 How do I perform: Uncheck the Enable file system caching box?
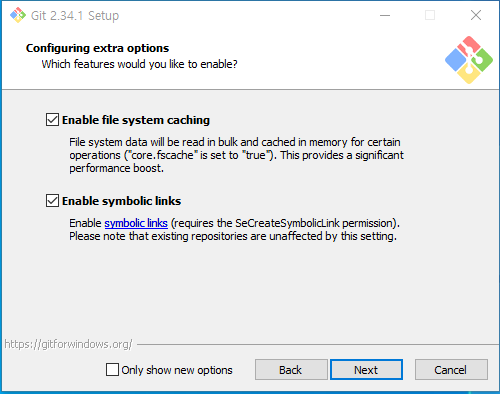52,120
